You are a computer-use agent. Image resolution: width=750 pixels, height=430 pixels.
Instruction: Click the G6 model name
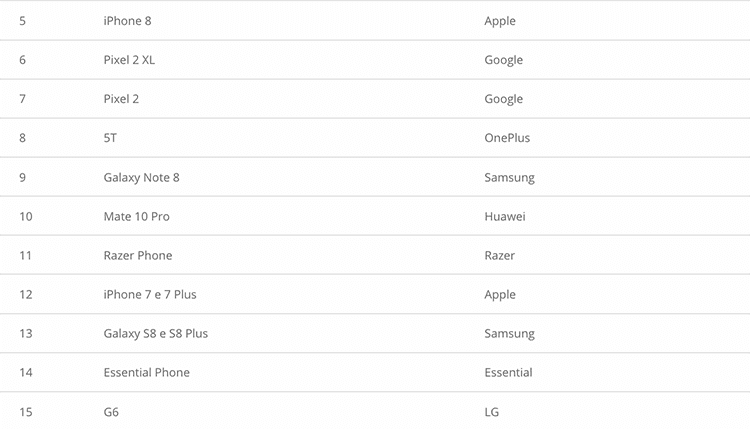click(111, 412)
